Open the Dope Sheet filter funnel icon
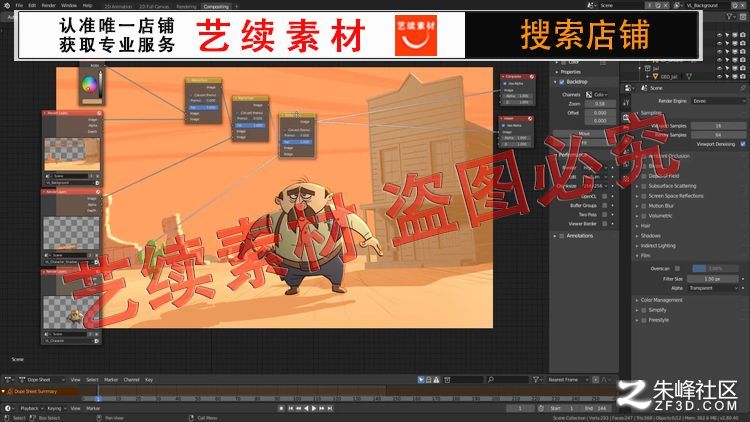 [537, 379]
